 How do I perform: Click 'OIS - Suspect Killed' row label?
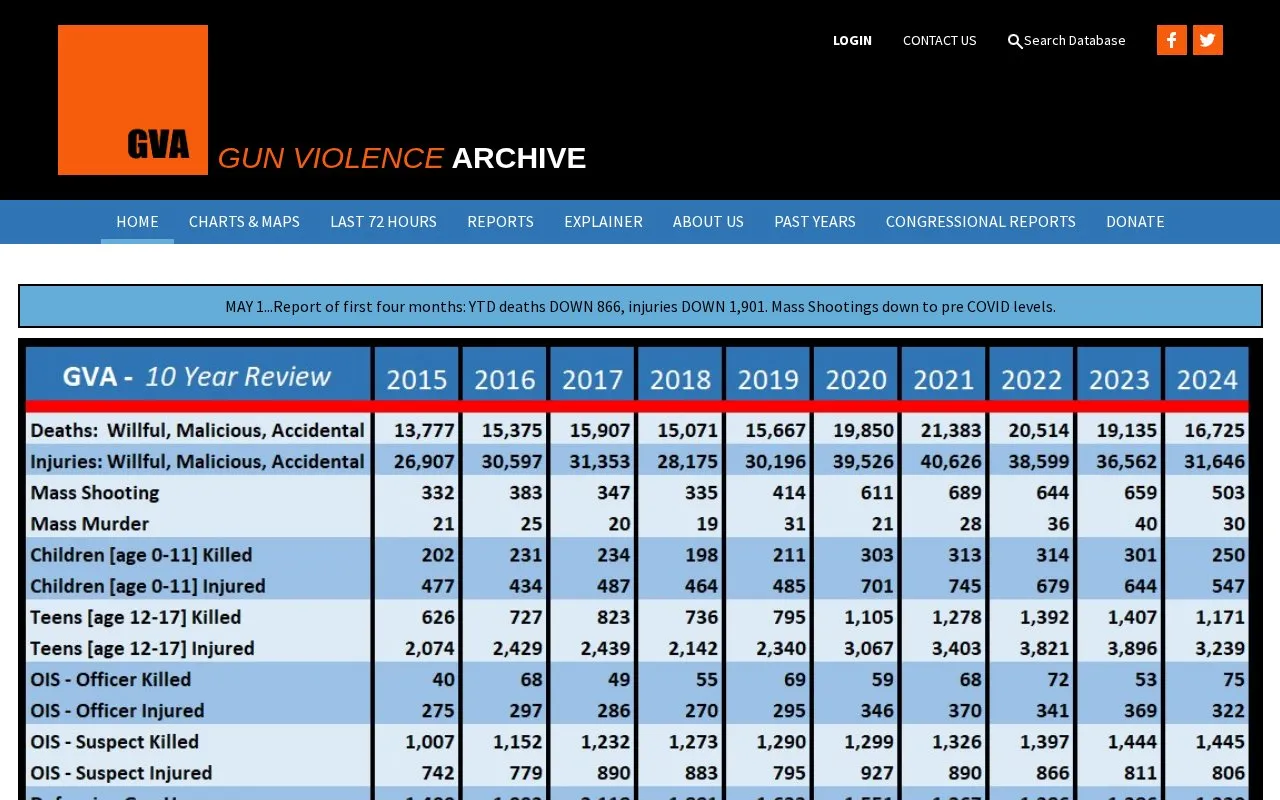pyautogui.click(x=114, y=741)
